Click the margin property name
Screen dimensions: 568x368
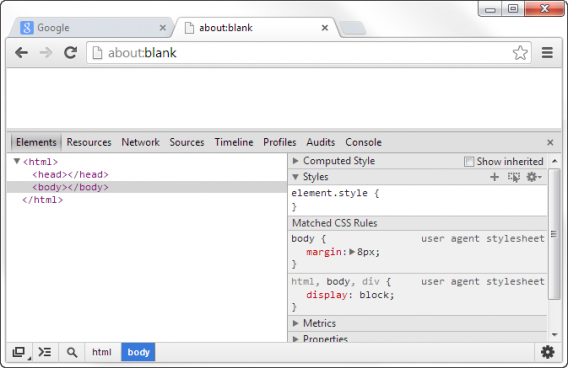coord(323,252)
